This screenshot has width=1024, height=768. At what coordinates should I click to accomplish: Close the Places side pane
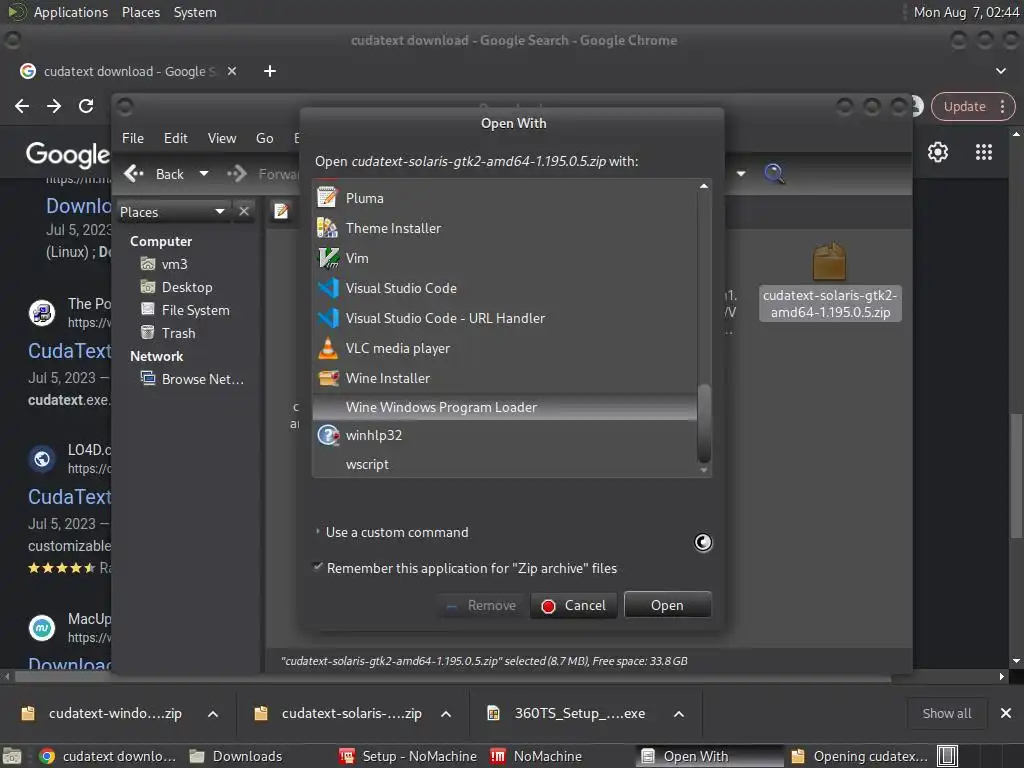click(244, 211)
